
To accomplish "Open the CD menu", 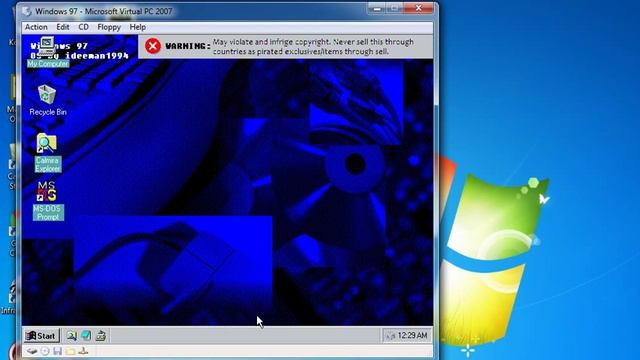I will (83, 27).
